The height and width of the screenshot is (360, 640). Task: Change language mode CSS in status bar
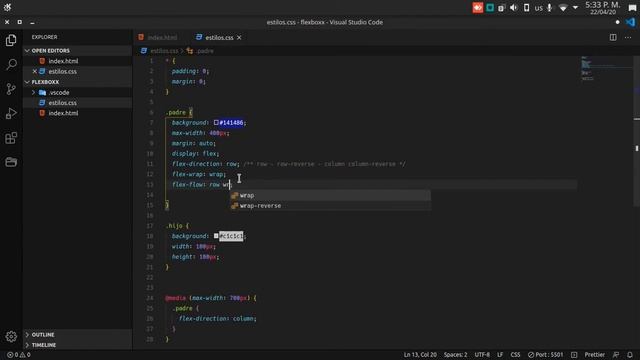(516, 355)
